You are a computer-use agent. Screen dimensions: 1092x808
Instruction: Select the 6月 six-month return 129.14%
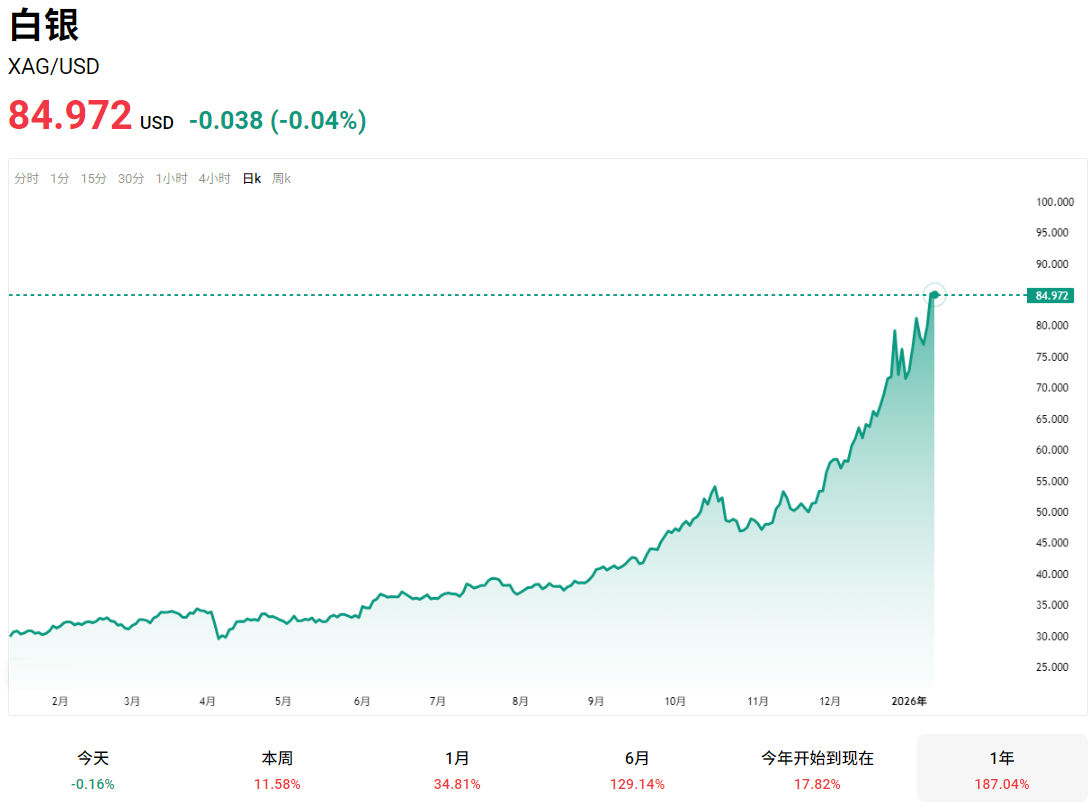[638, 770]
